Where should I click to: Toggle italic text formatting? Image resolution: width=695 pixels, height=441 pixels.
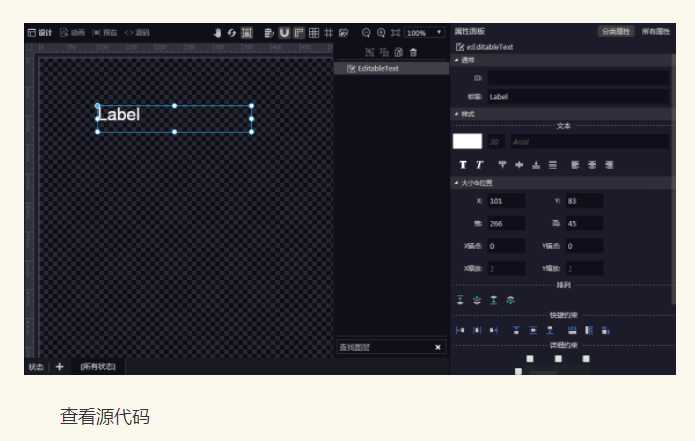pyautogui.click(x=479, y=165)
